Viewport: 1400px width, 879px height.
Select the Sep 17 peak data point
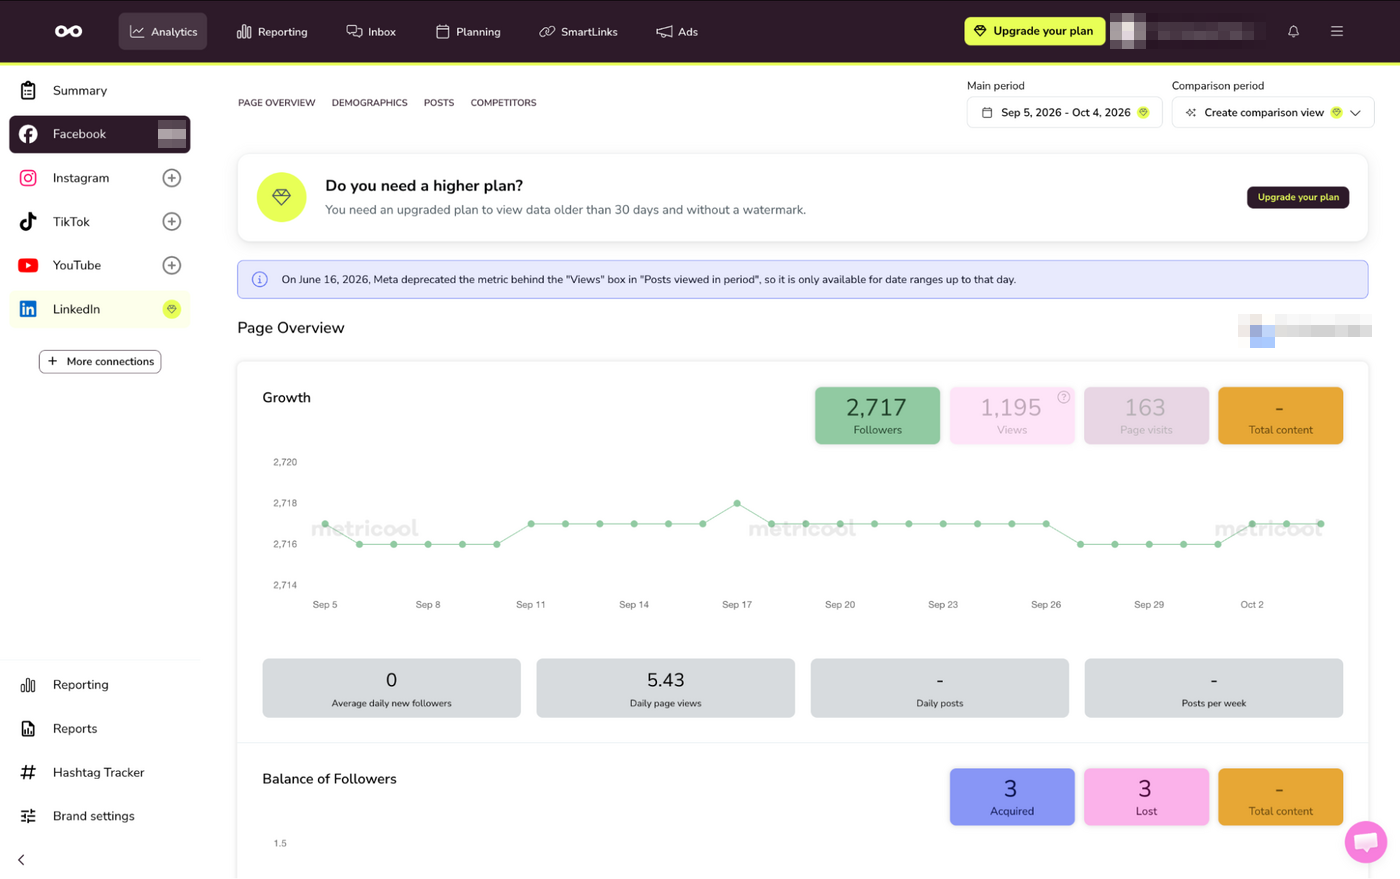[x=737, y=503]
